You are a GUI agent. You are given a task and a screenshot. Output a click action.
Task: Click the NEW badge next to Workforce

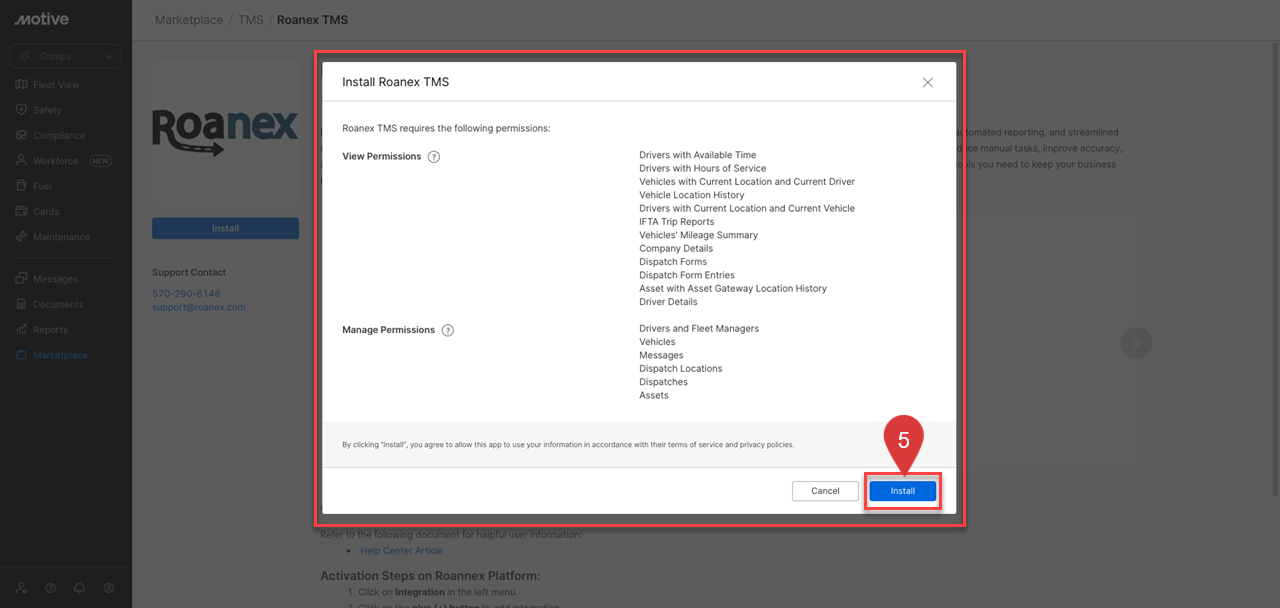click(100, 161)
